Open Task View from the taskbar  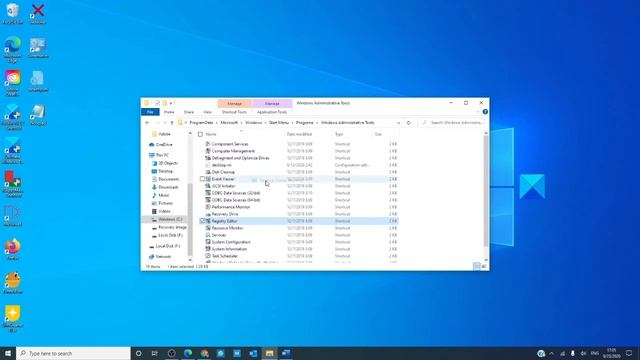[x=155, y=353]
